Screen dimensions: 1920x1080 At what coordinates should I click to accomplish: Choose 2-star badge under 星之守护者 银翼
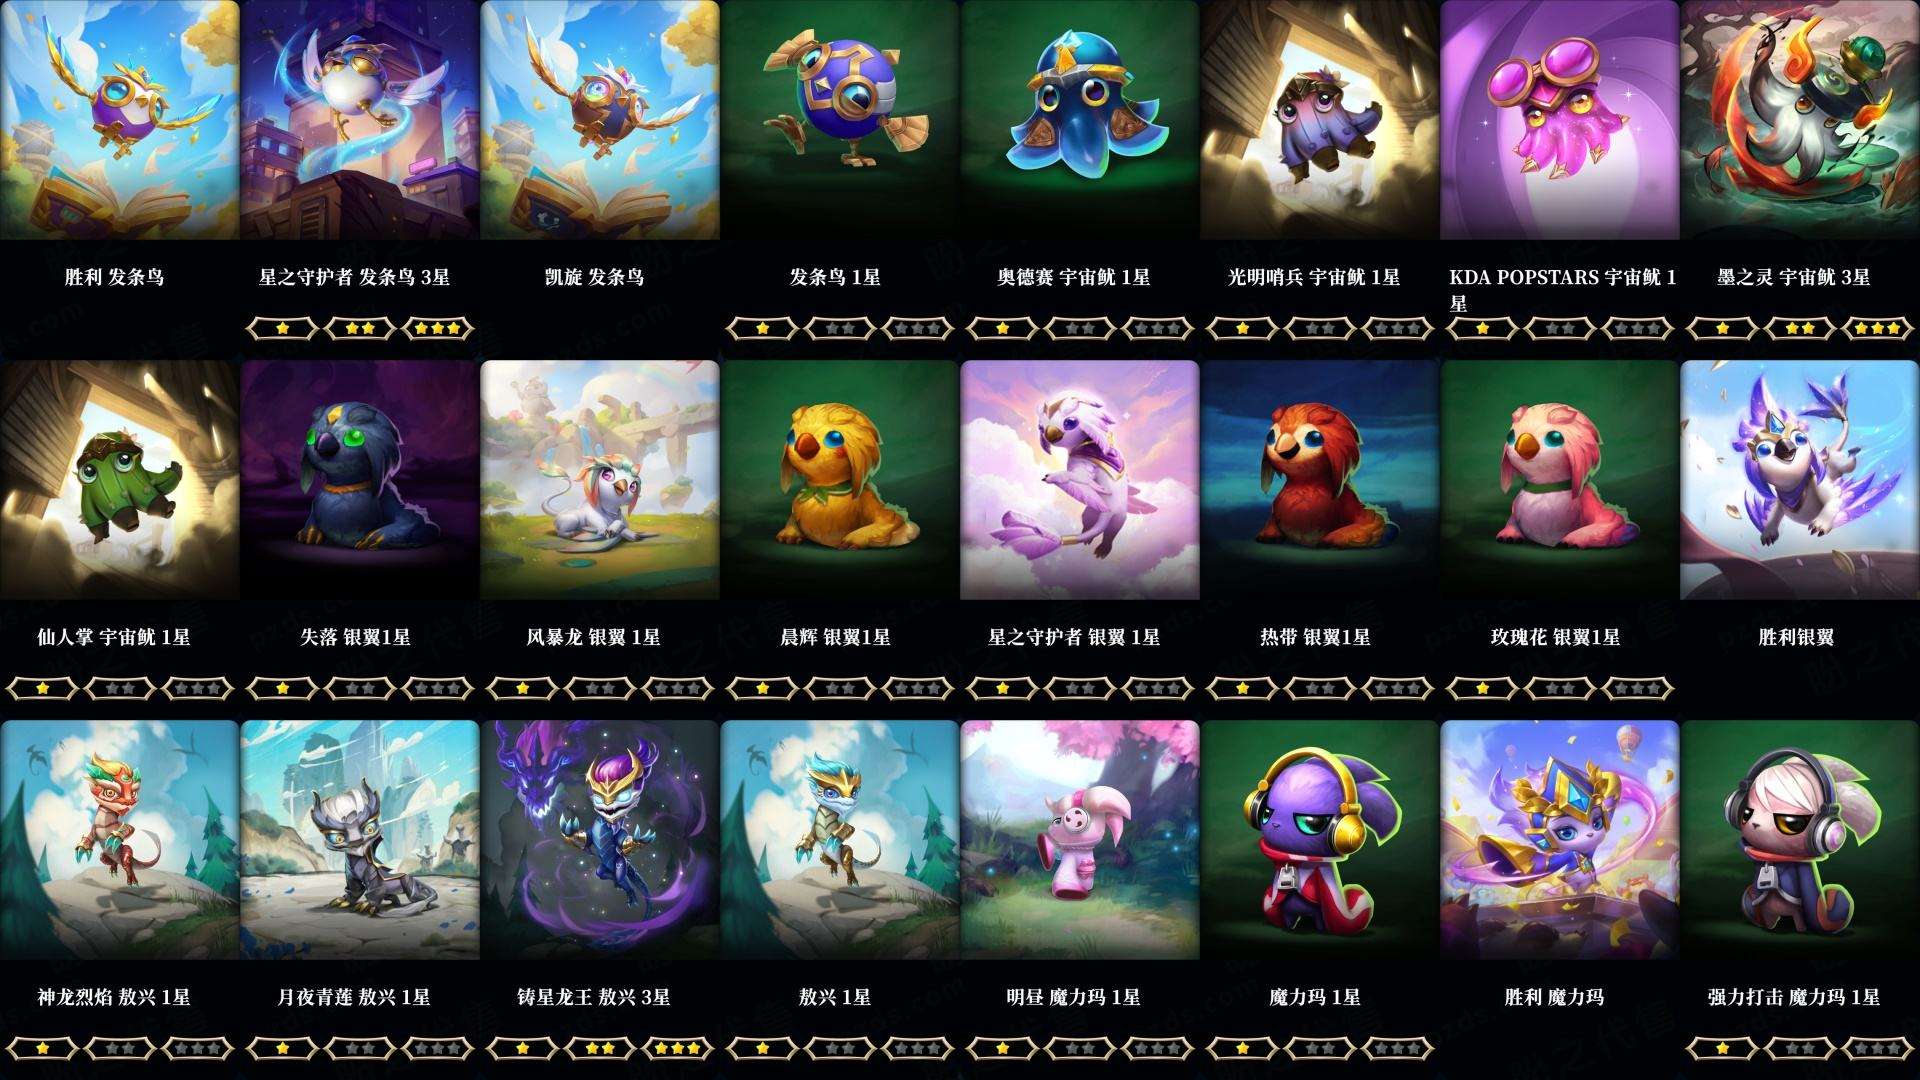click(1080, 688)
